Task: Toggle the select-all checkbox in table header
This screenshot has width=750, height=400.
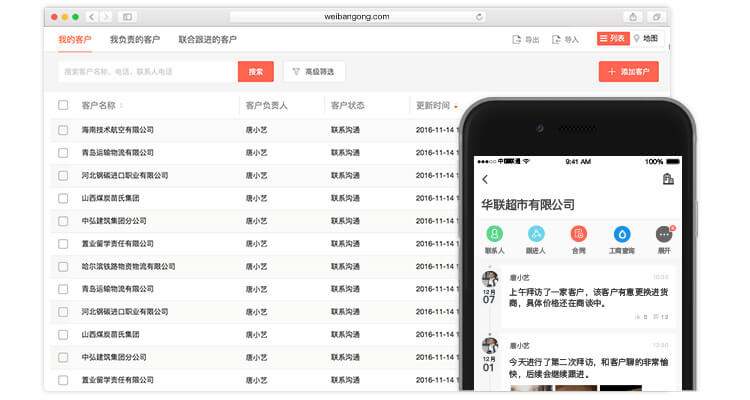Action: tap(63, 105)
